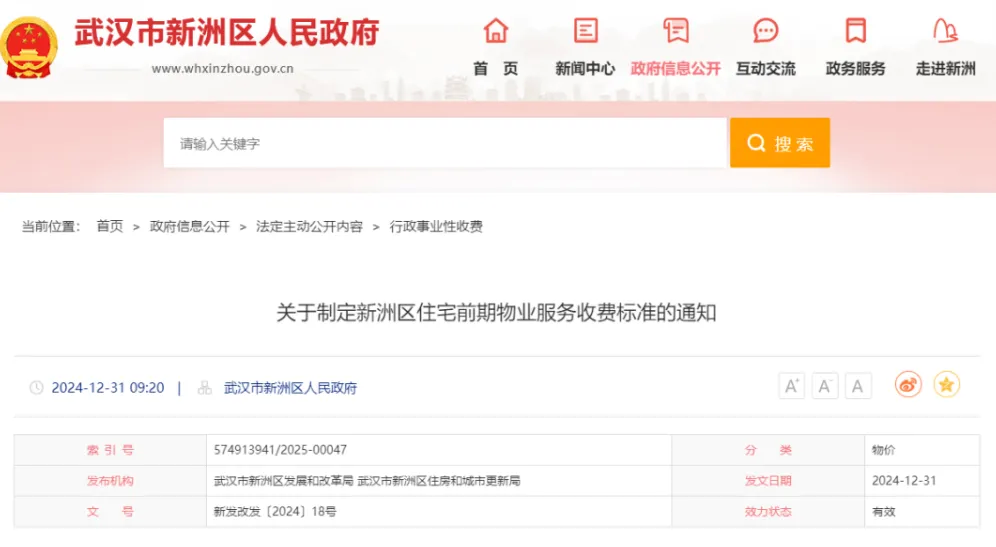Click the national emblem logo

point(30,47)
